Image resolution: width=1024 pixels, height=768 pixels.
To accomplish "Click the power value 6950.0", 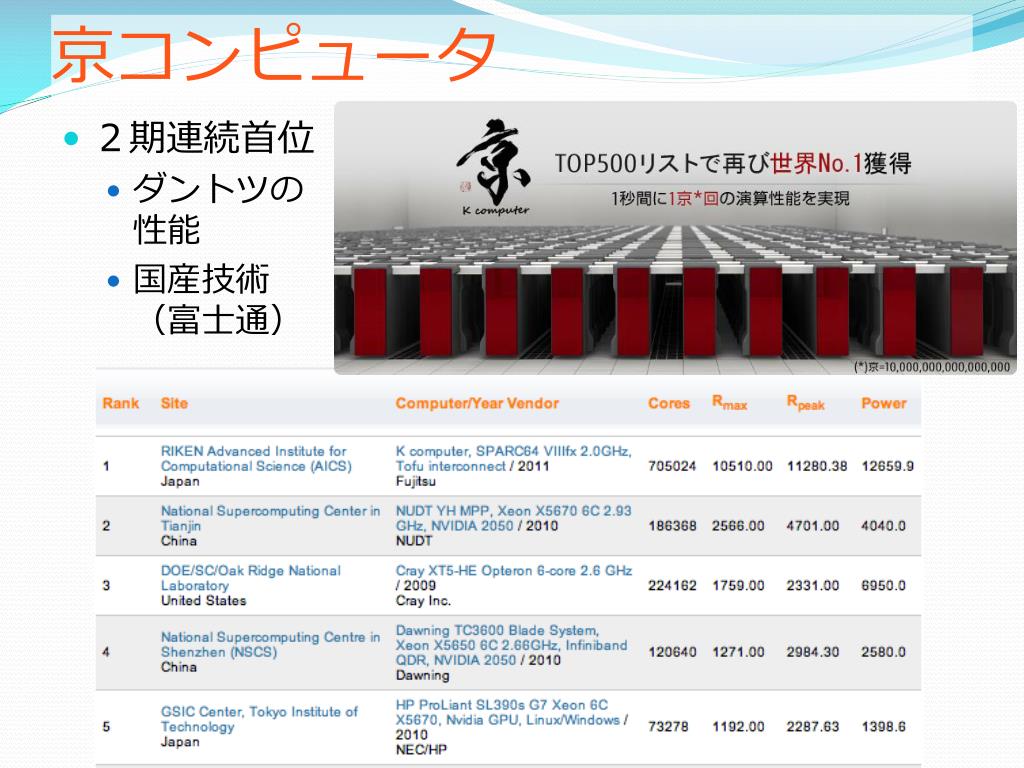I will [884, 586].
